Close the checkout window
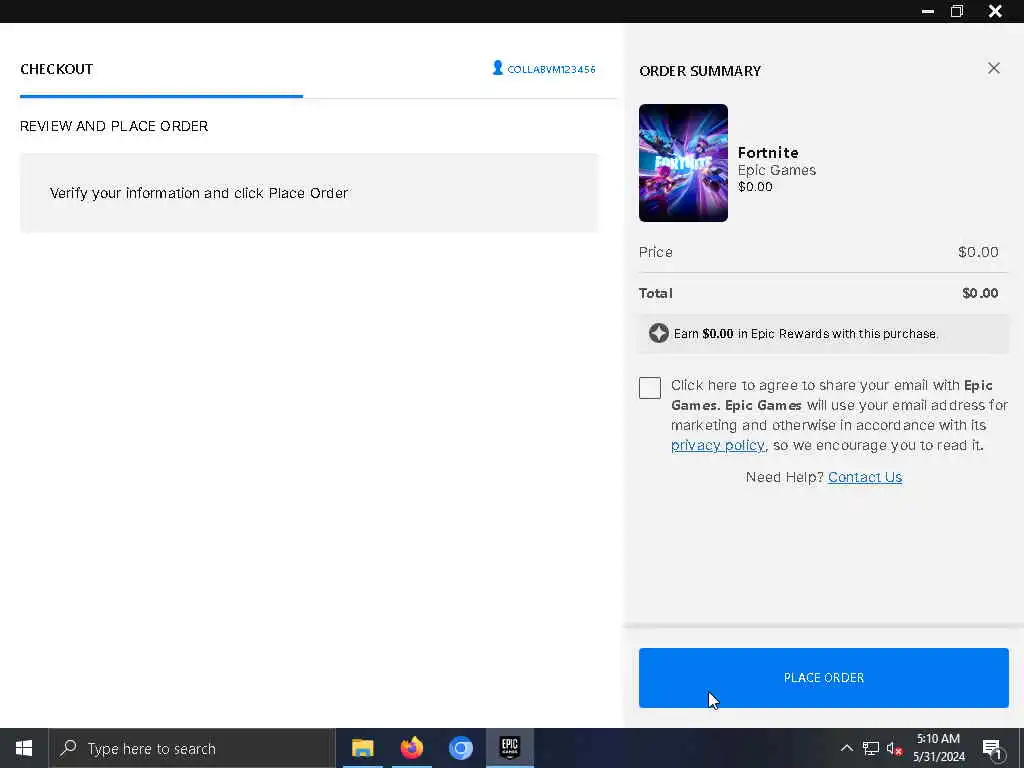Screen dimensions: 1024x768 [995, 11]
